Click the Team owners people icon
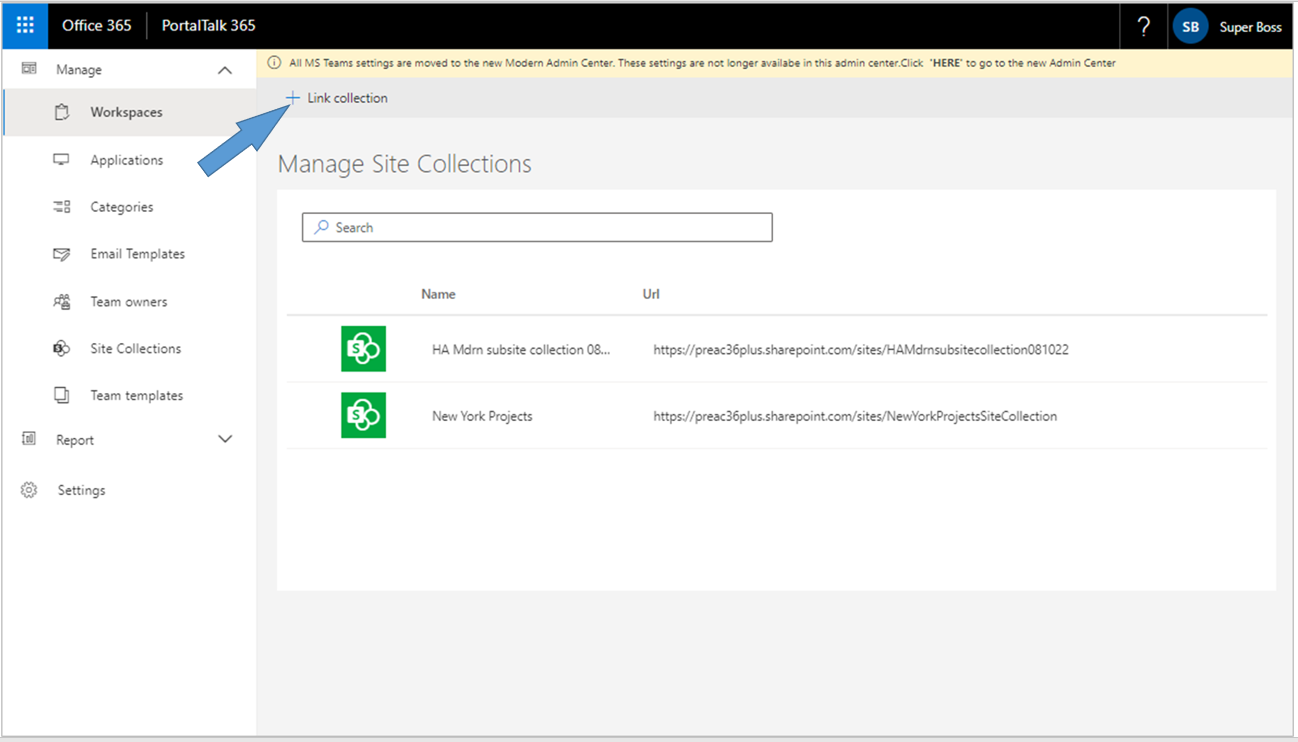Screen dimensions: 1298x742 (x=62, y=302)
